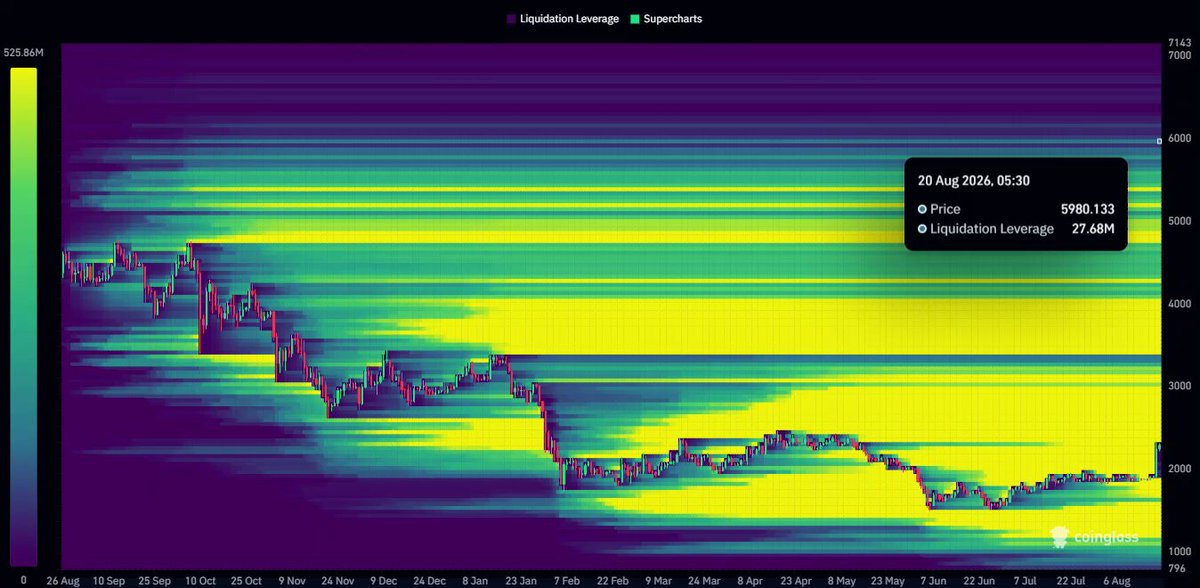Click the 7000 price axis label

[1181, 56]
